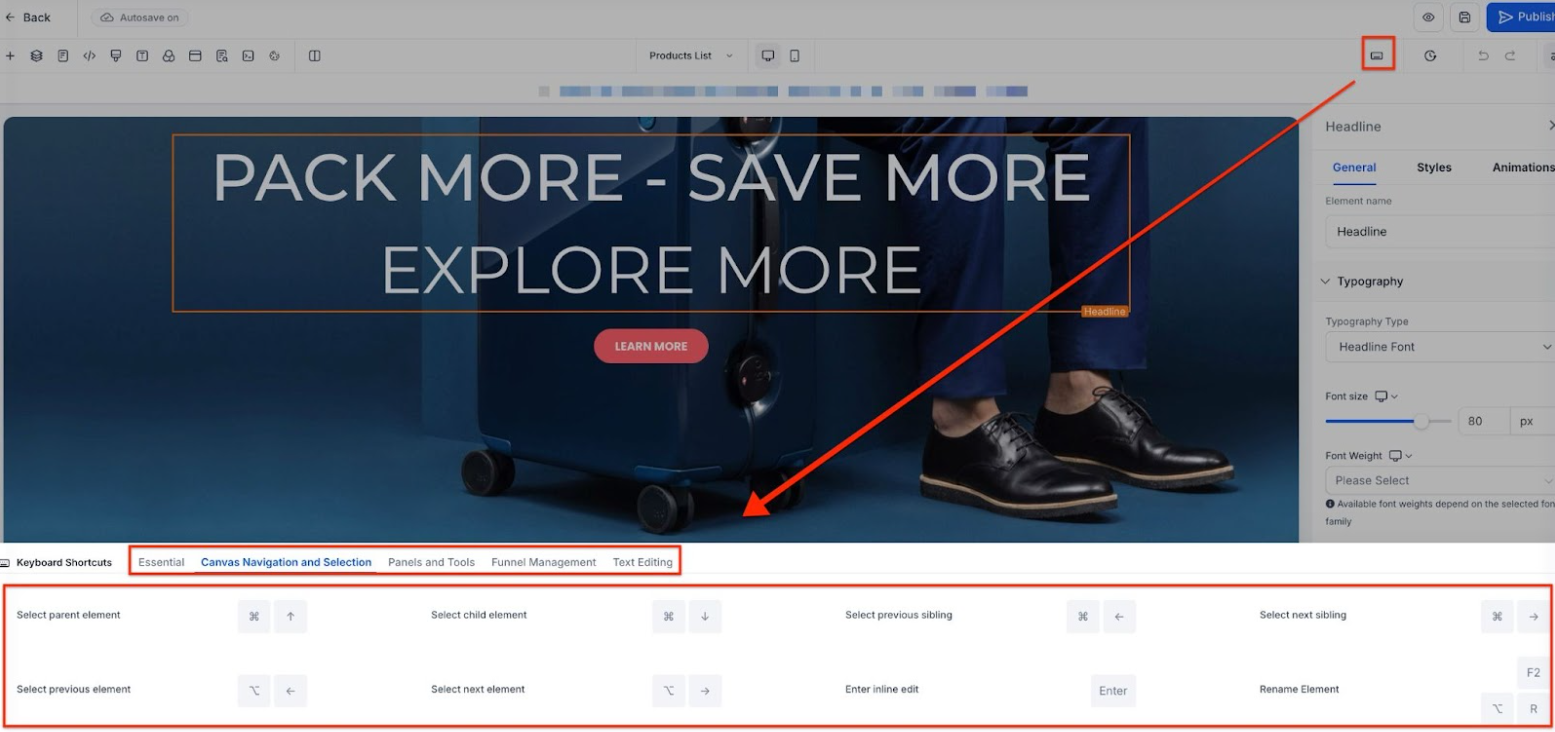Open the Products List page dropdown

690,56
